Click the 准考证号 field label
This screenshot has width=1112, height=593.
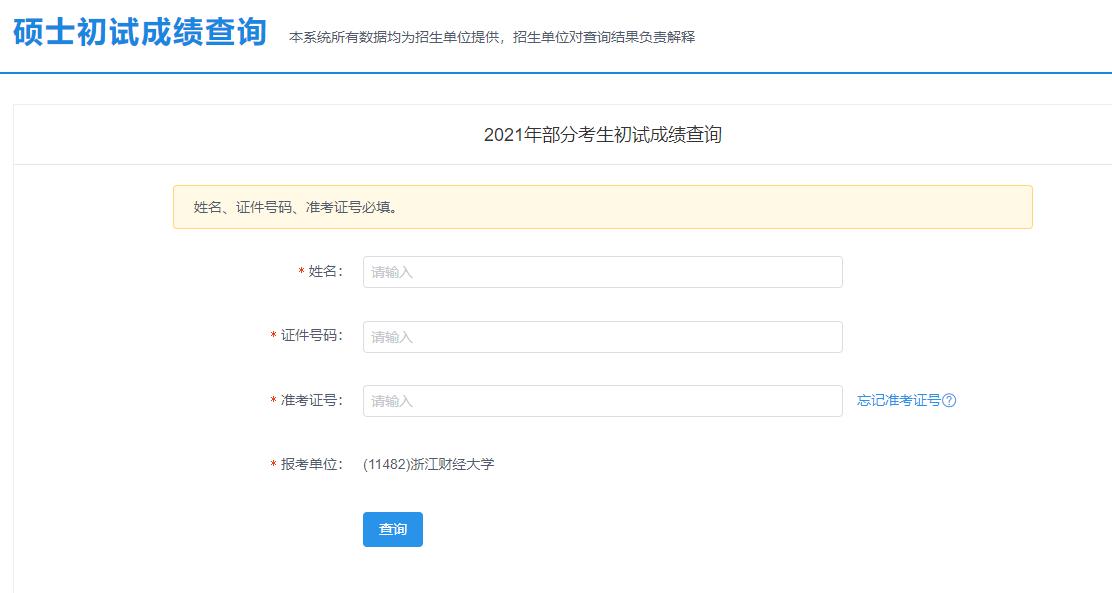click(311, 400)
